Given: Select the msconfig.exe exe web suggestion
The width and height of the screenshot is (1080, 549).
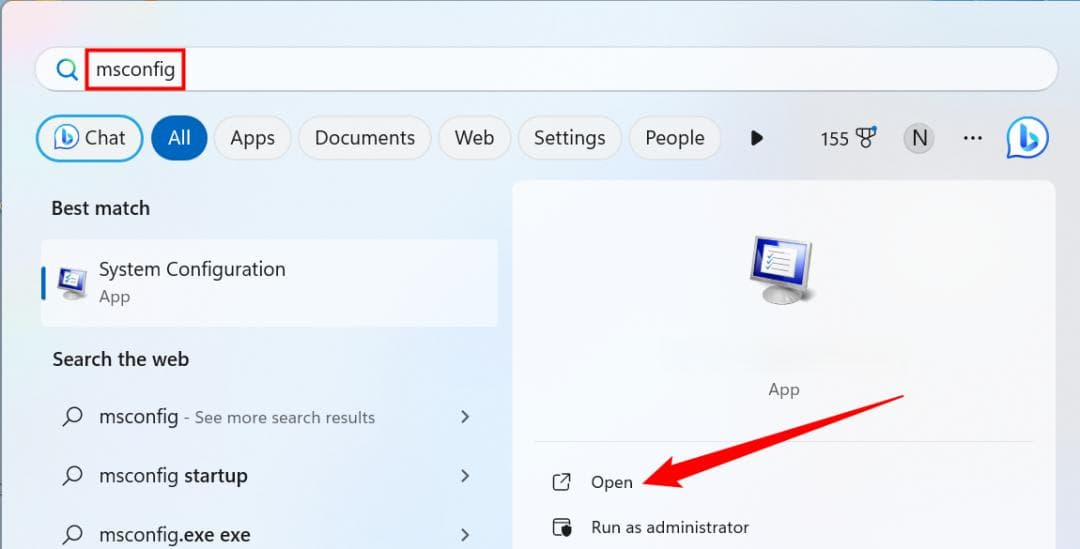Looking at the screenshot, I should point(269,535).
